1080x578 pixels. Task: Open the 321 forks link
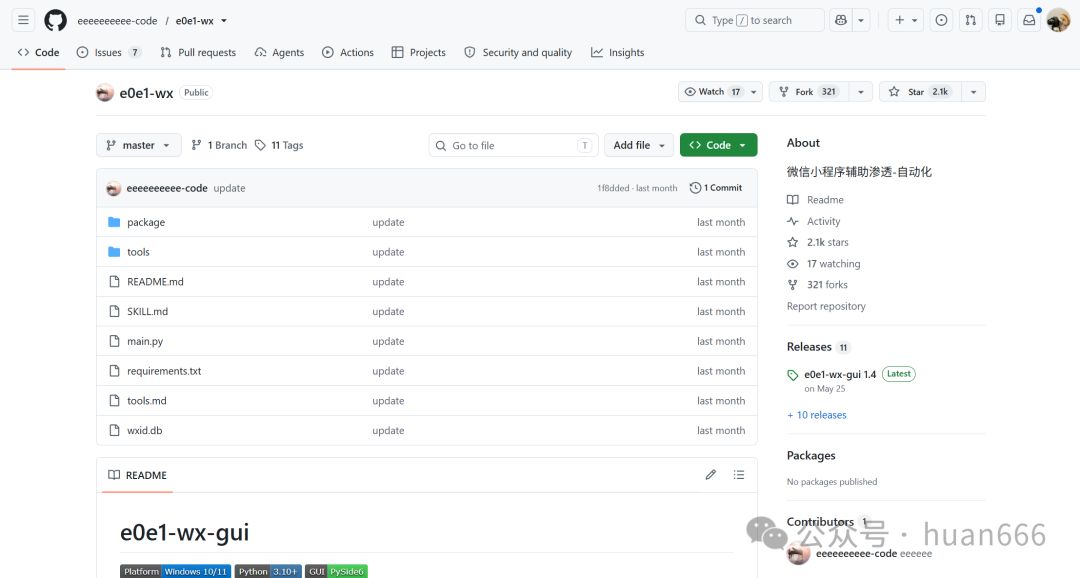(818, 285)
